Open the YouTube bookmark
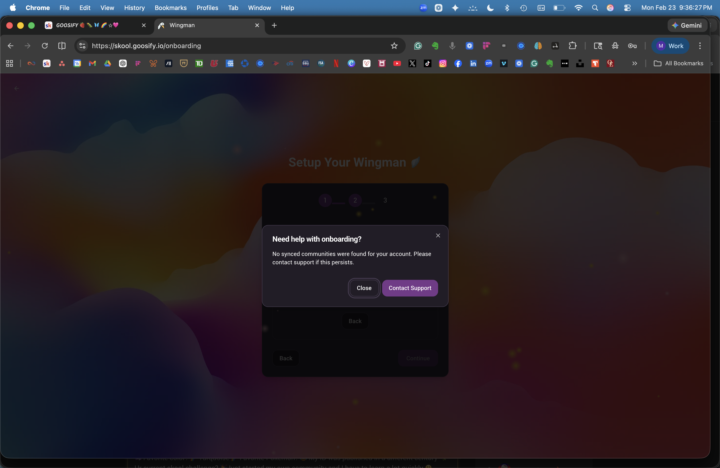 pos(397,63)
